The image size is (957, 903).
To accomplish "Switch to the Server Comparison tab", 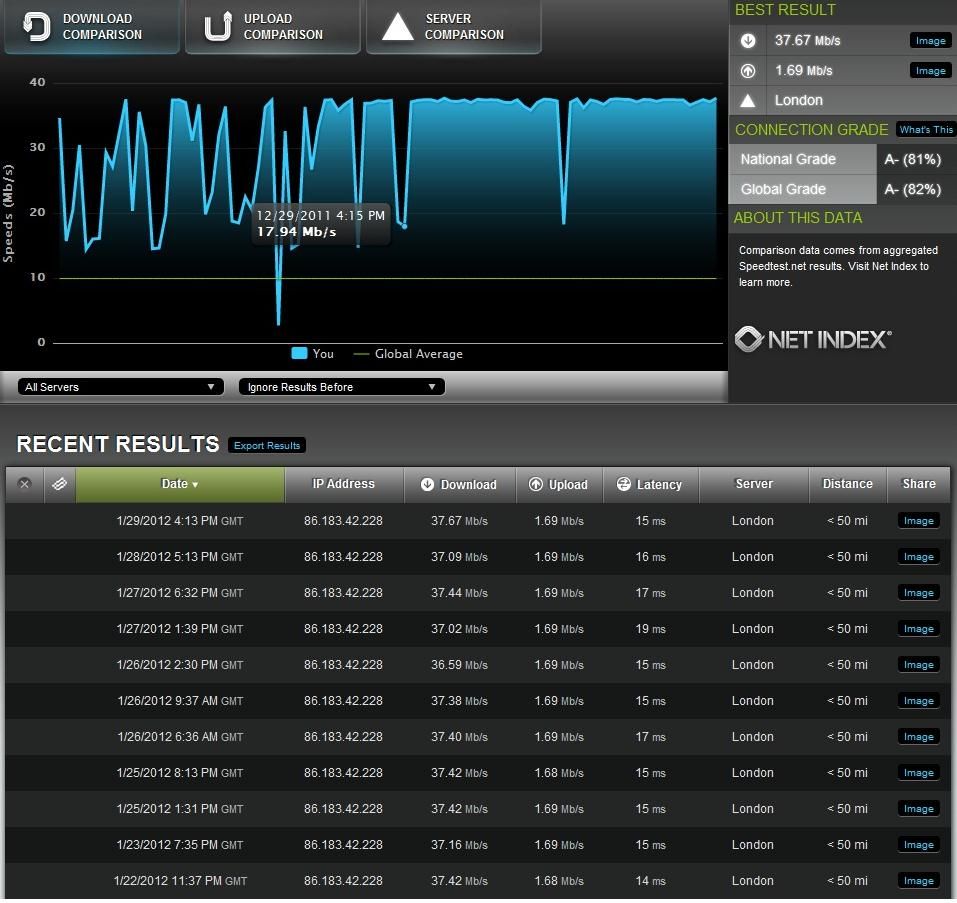I will [453, 26].
